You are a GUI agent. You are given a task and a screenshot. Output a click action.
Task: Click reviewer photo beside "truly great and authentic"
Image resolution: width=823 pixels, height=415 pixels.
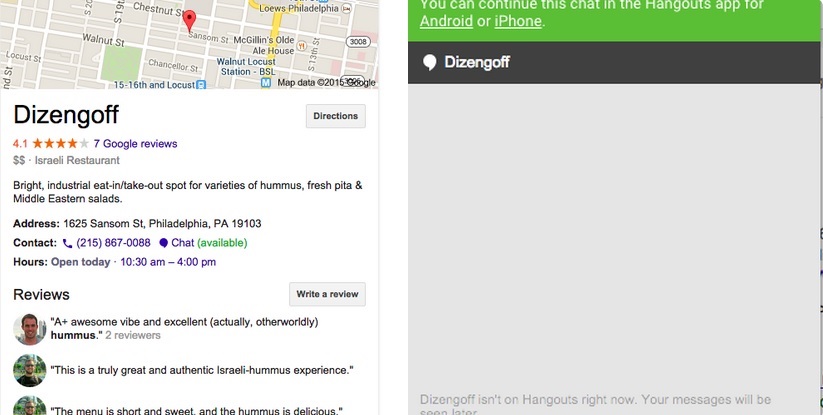pos(29,370)
